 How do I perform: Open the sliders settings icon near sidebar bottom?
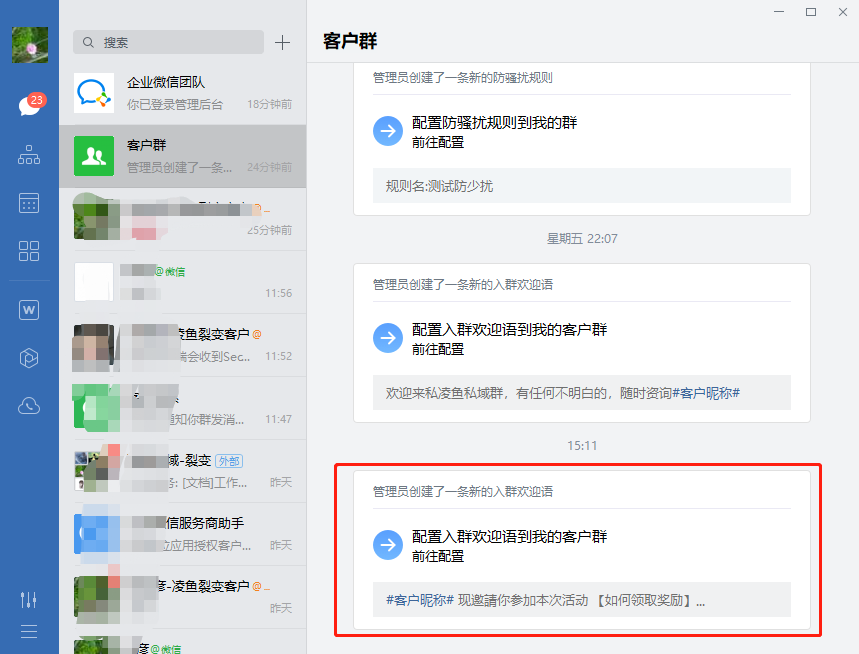coord(29,599)
